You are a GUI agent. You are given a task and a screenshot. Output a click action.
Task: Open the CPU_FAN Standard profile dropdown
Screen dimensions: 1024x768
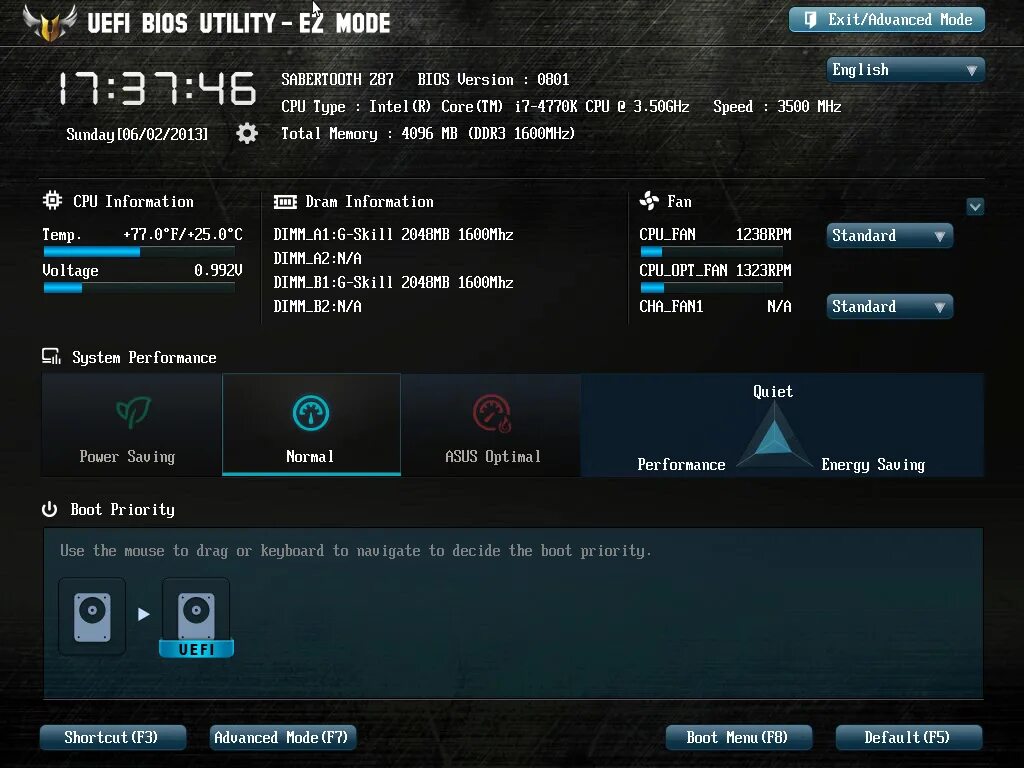click(x=888, y=235)
